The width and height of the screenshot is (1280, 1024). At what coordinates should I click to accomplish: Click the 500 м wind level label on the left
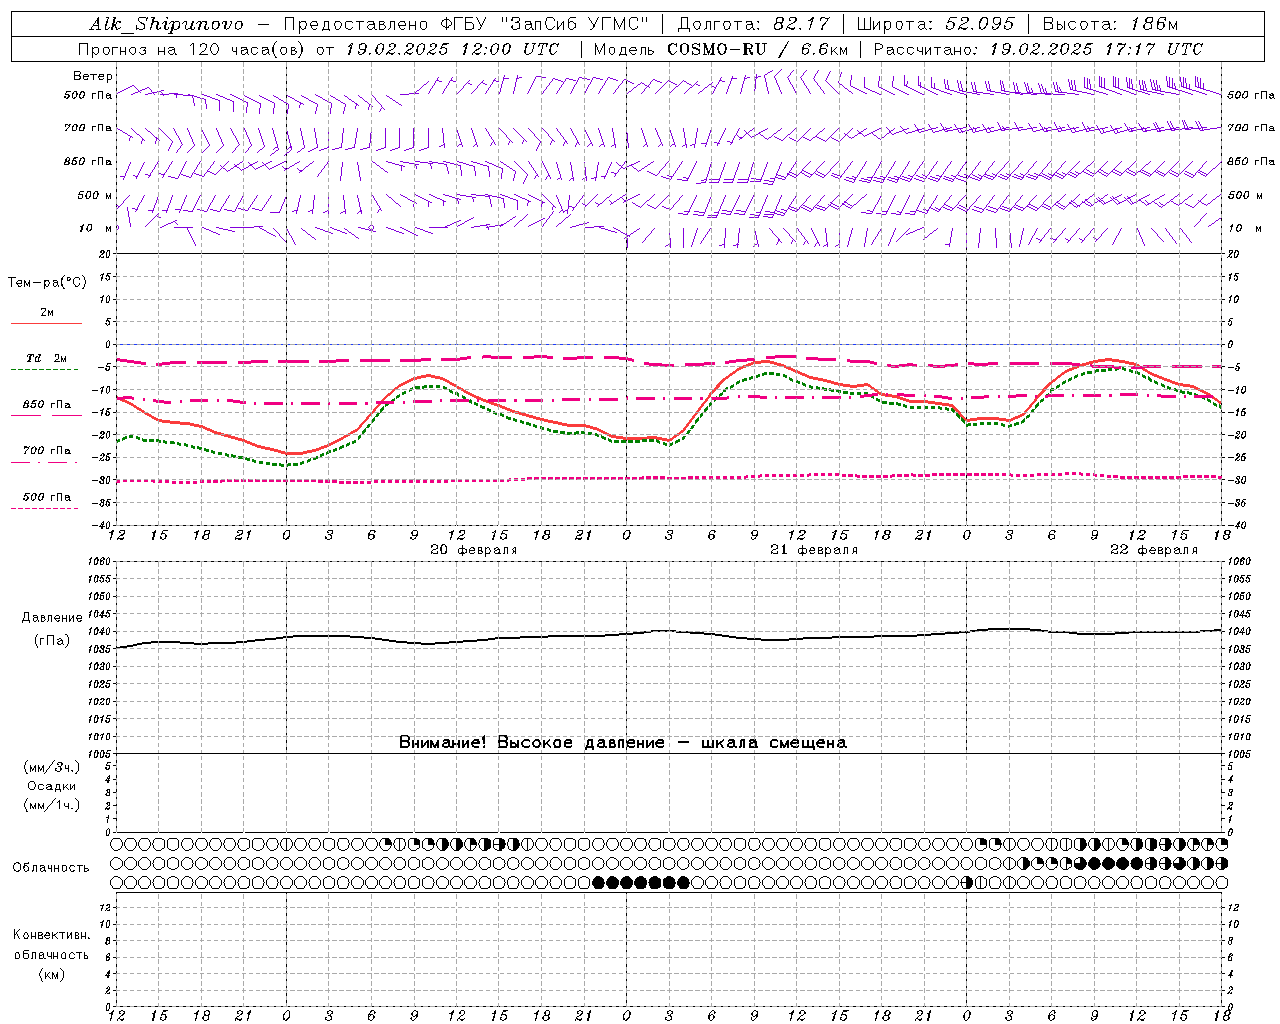(x=96, y=196)
